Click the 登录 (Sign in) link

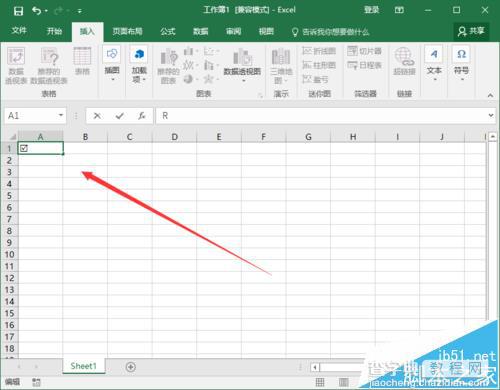tap(371, 10)
